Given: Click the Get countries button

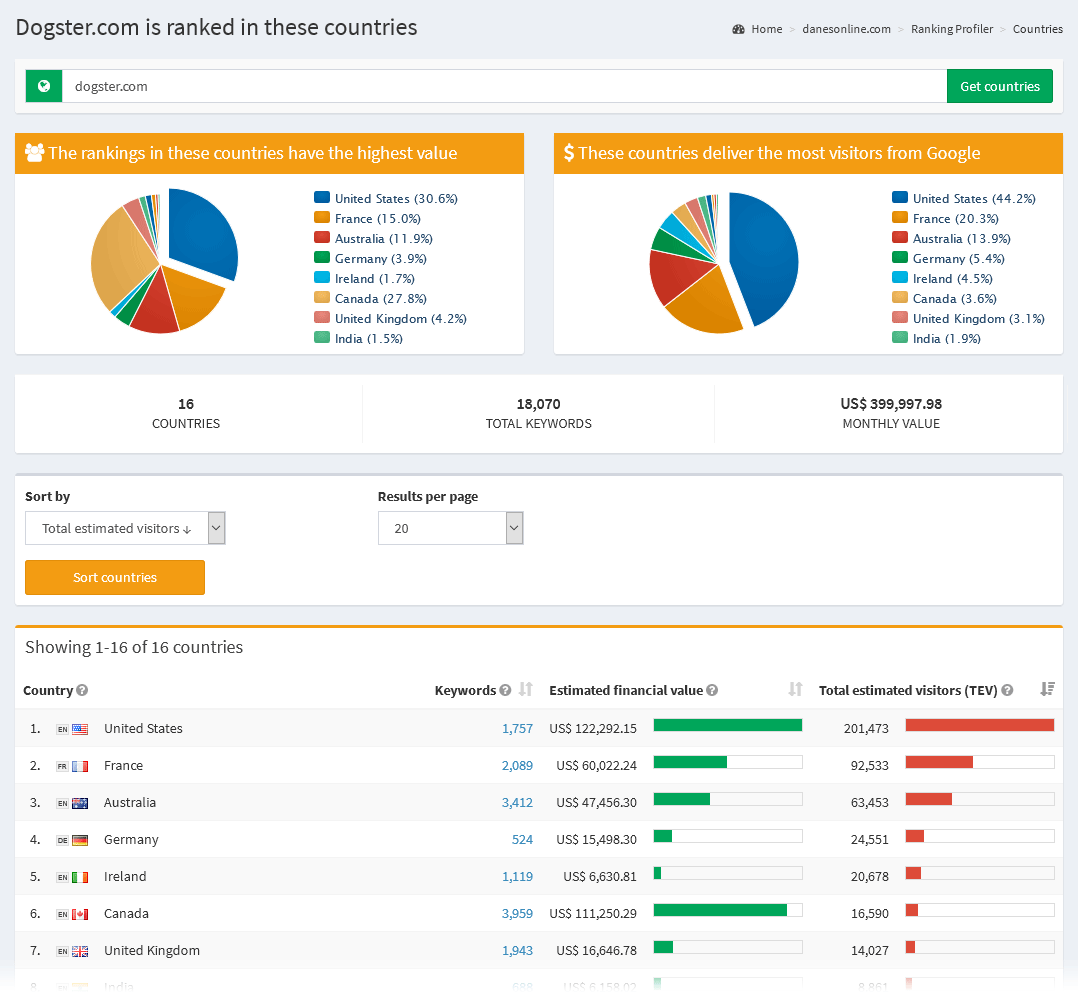Looking at the screenshot, I should [x=999, y=86].
